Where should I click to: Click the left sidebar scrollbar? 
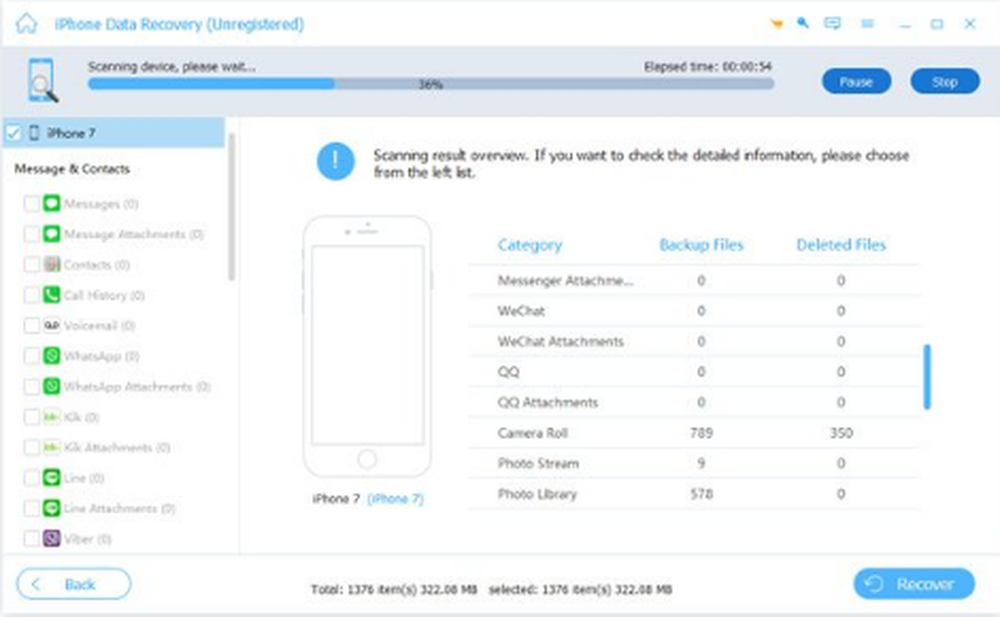click(x=231, y=207)
